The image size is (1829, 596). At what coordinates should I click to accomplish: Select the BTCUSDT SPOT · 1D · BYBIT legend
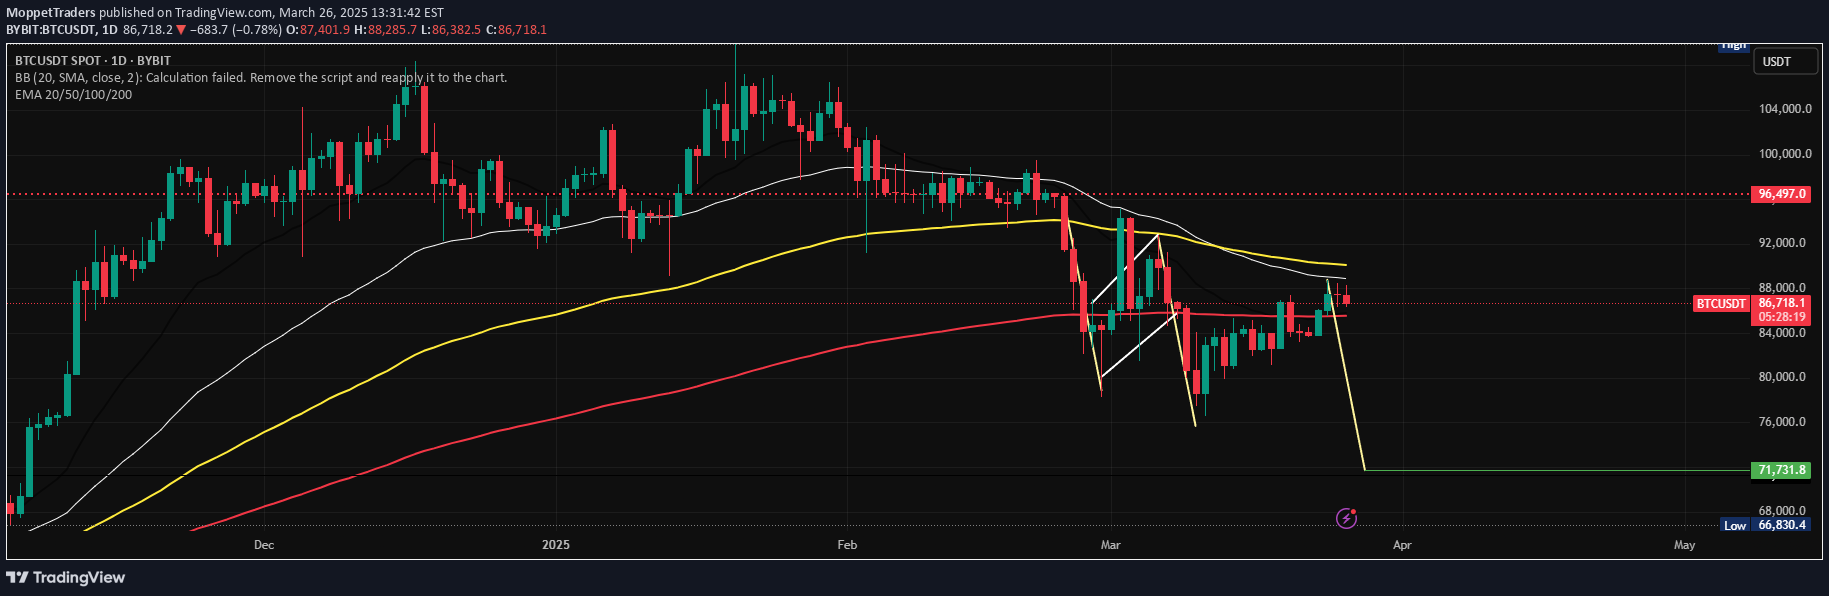(x=93, y=61)
